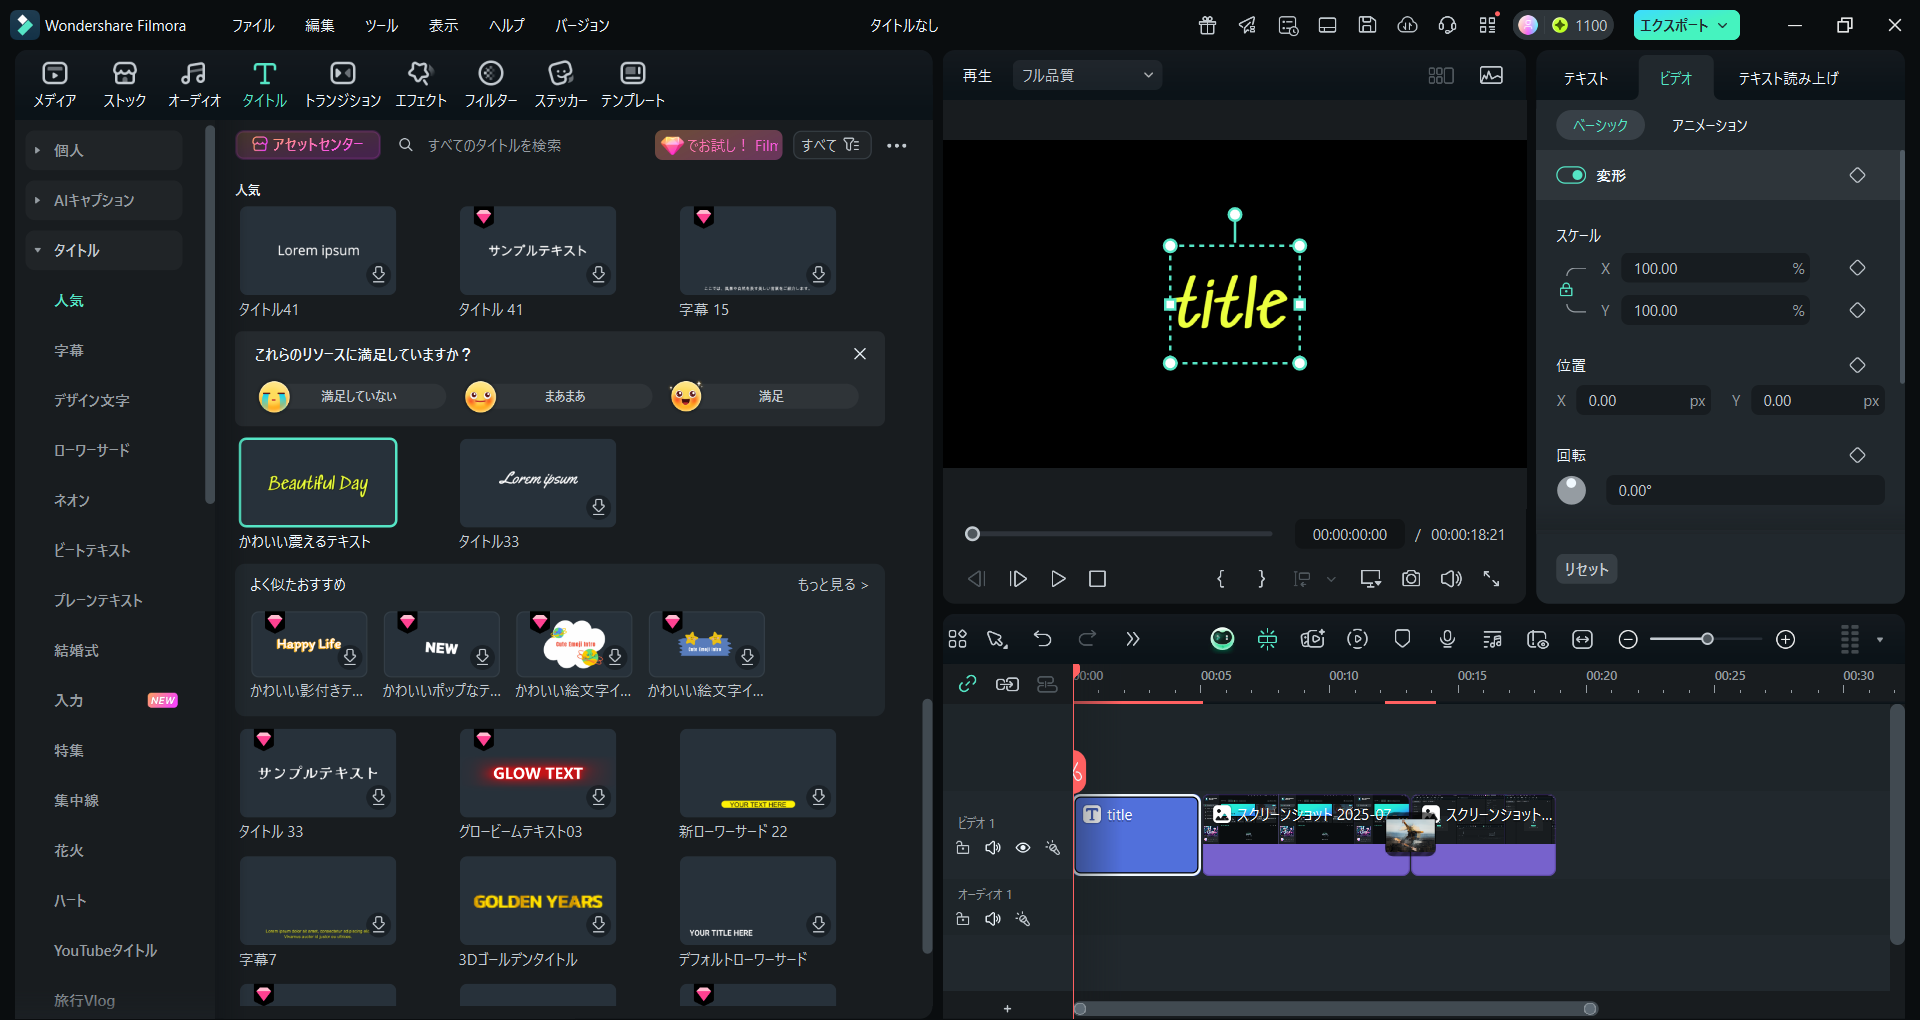Open the Stock (ストック) panel
Screen dimensions: 1920x1020
coord(125,85)
